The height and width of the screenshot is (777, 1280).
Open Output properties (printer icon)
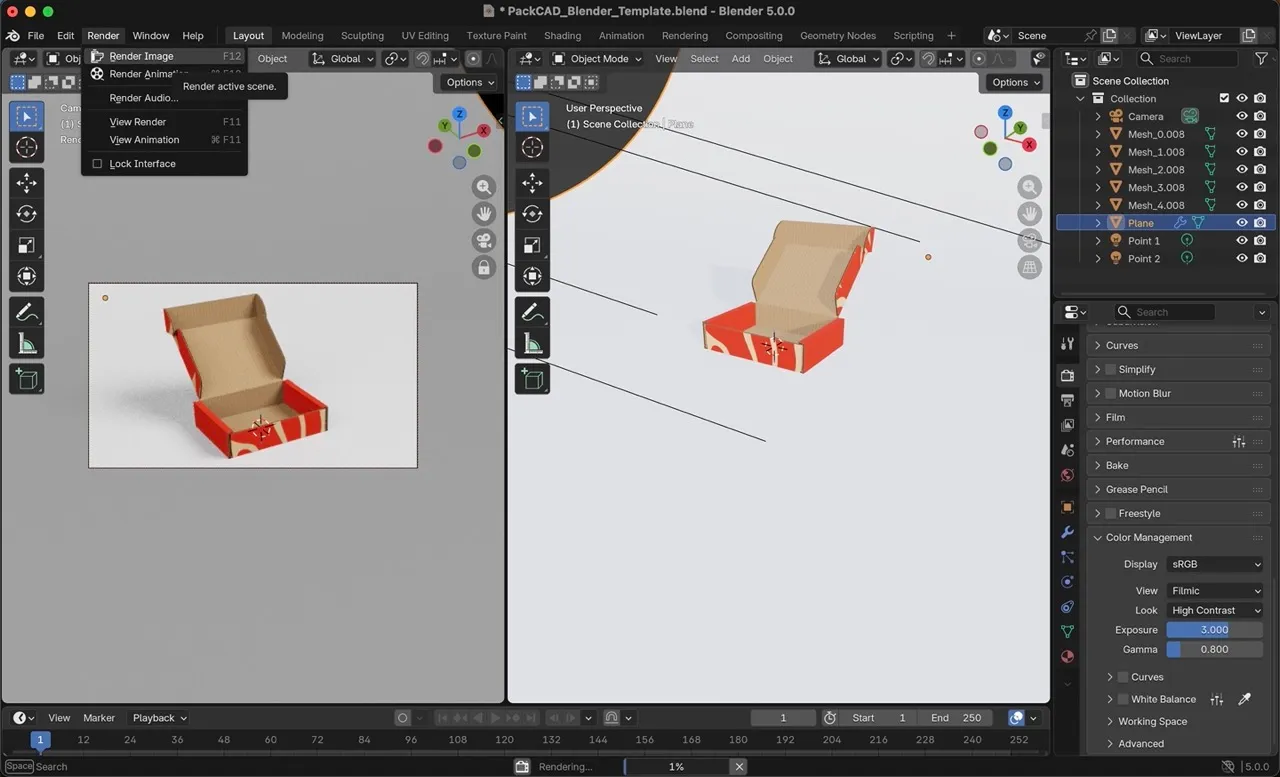coord(1067,400)
